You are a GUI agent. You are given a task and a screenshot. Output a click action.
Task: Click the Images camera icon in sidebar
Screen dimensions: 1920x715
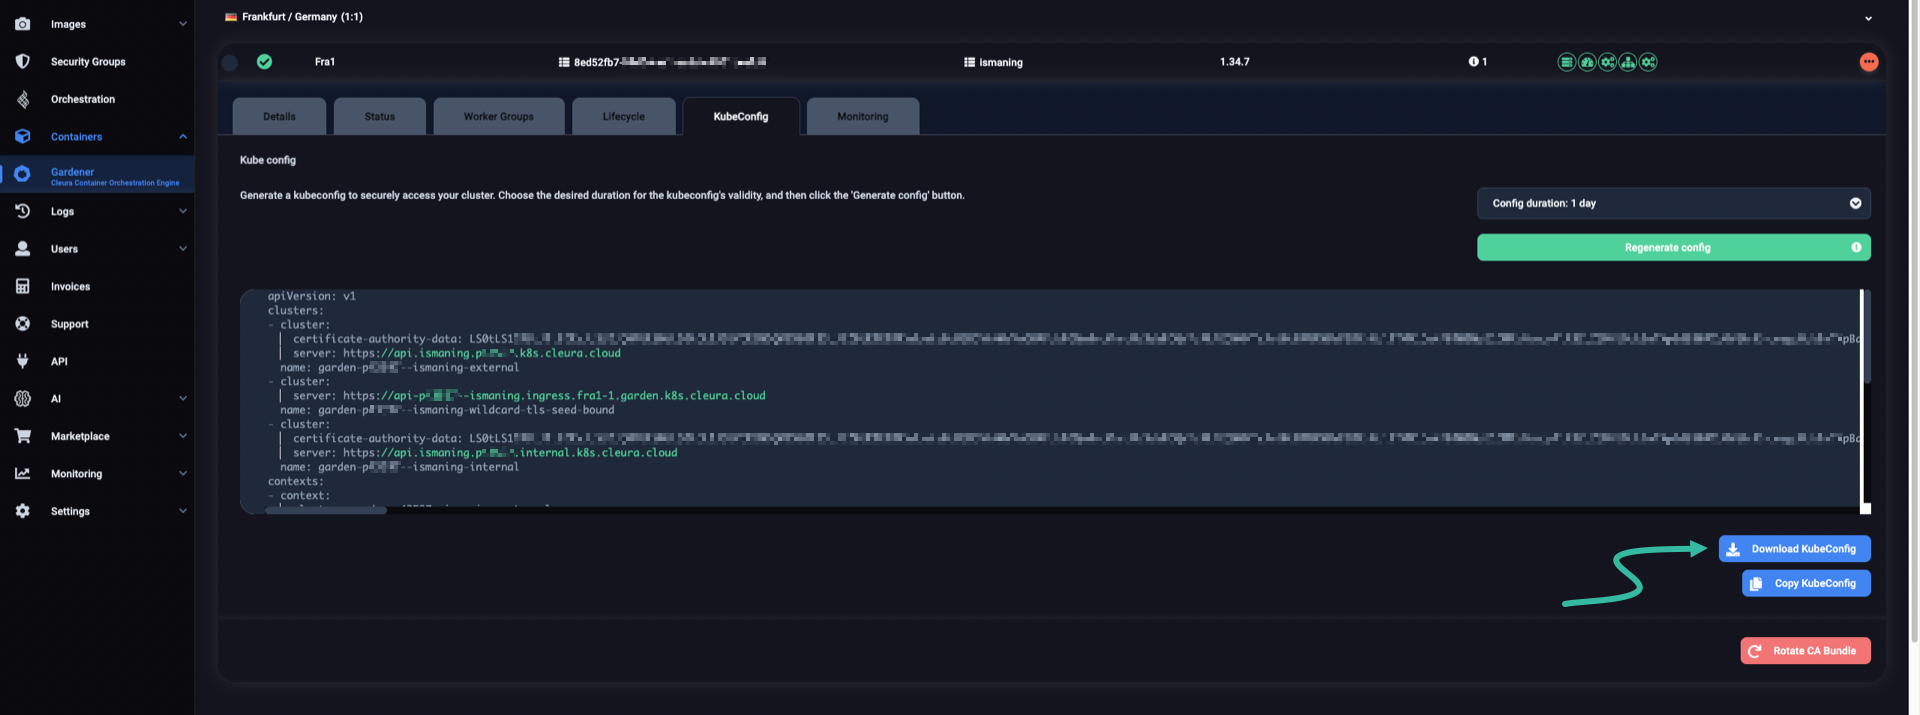(x=22, y=24)
